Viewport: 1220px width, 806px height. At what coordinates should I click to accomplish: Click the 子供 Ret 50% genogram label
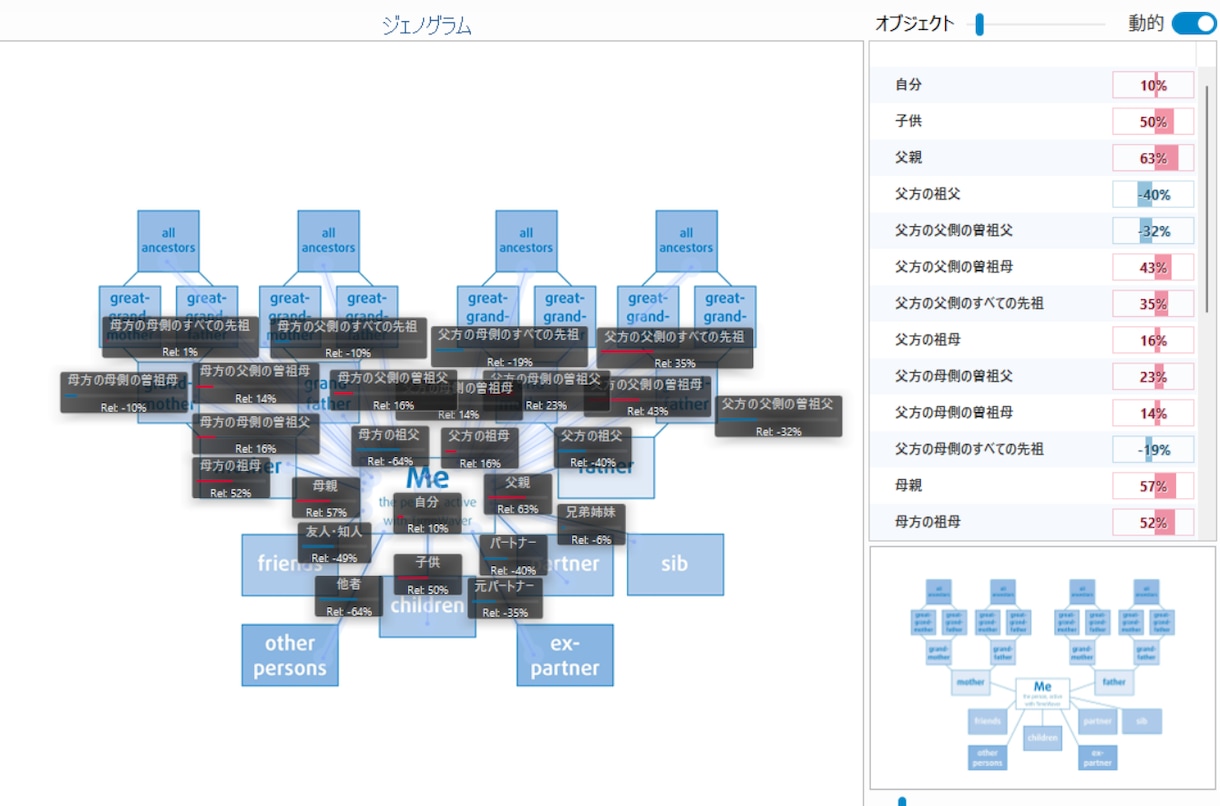click(x=428, y=574)
